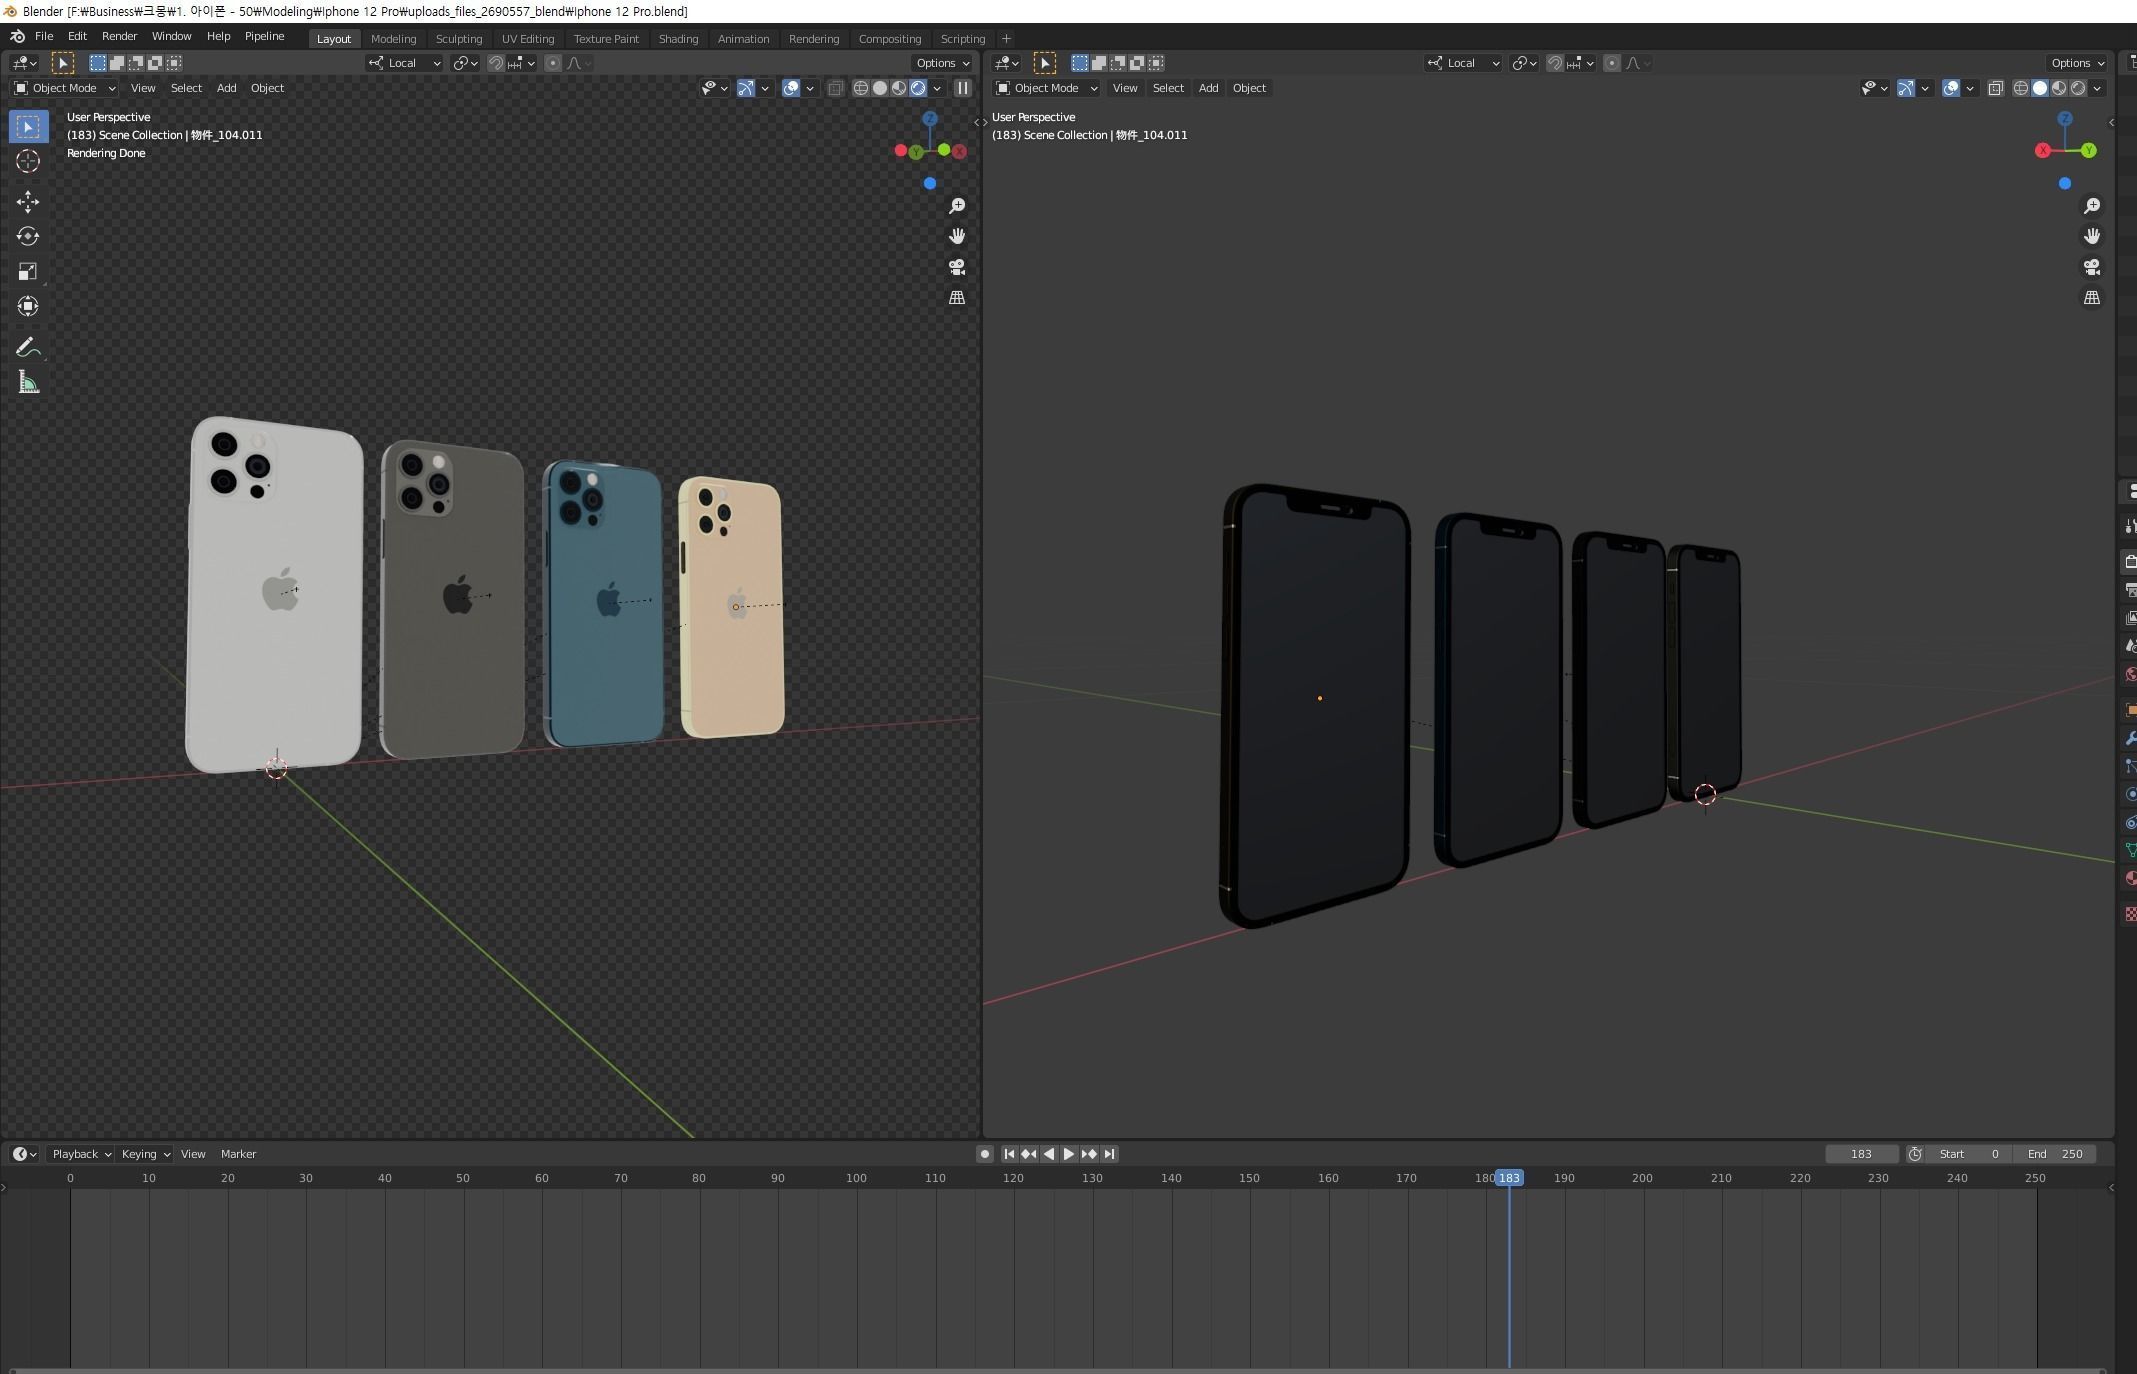
Task: Switch to Shading workspace tab
Action: (x=678, y=38)
